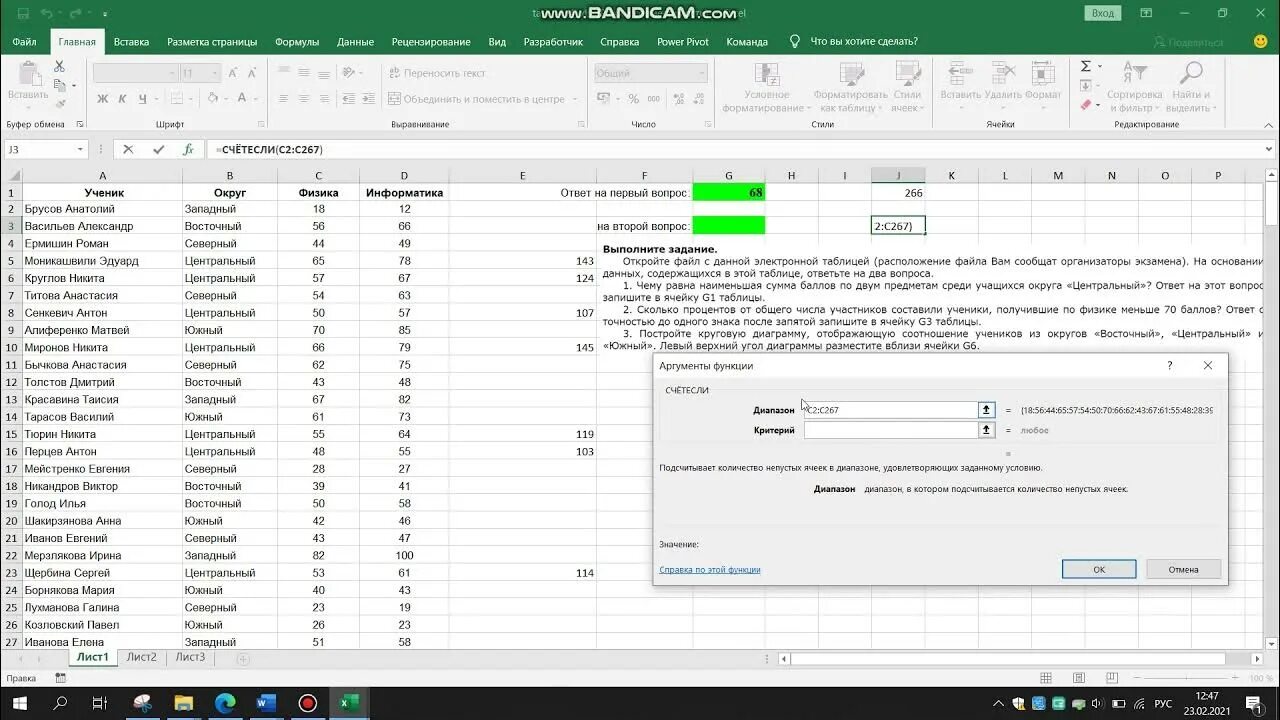Open Word from the taskbar

click(265, 703)
